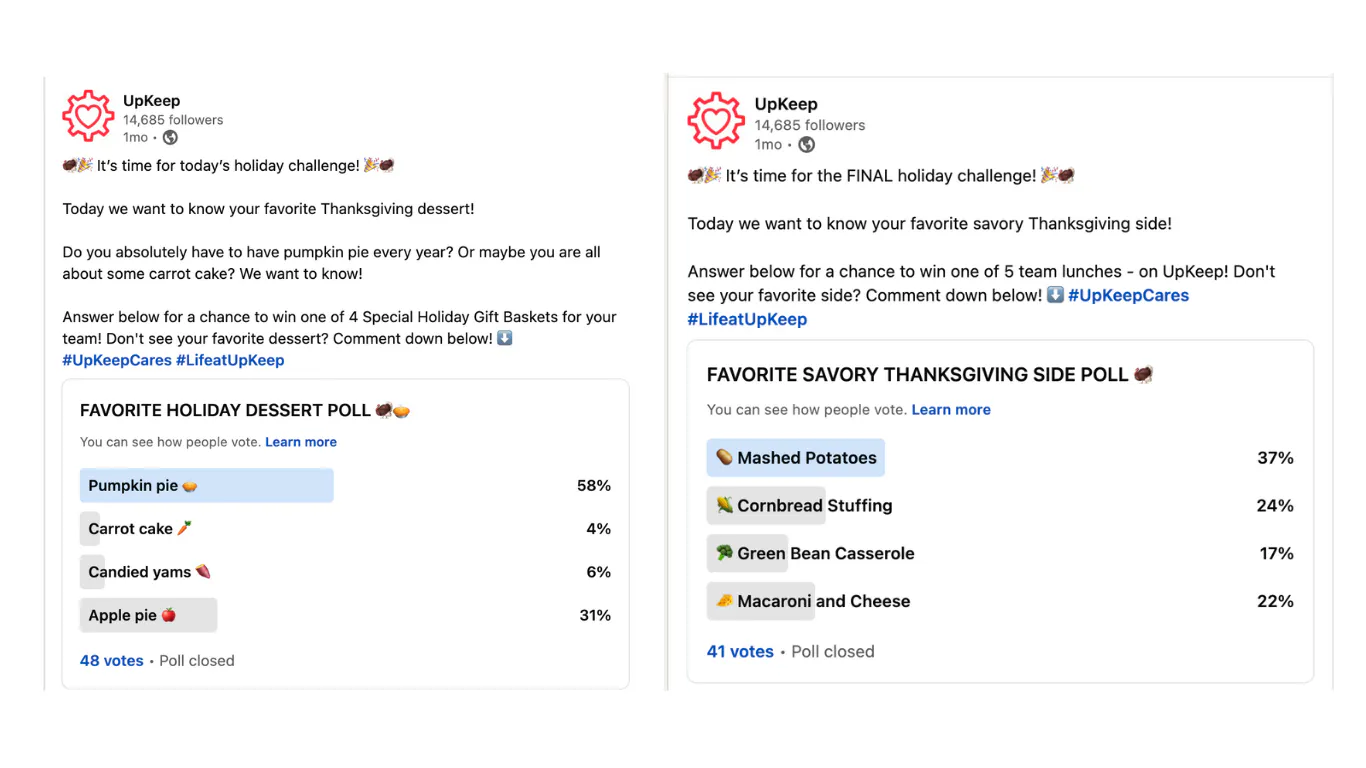Viewport: 1366px width, 768px height.
Task: Open Learn more in the savory side poll
Action: 951,409
